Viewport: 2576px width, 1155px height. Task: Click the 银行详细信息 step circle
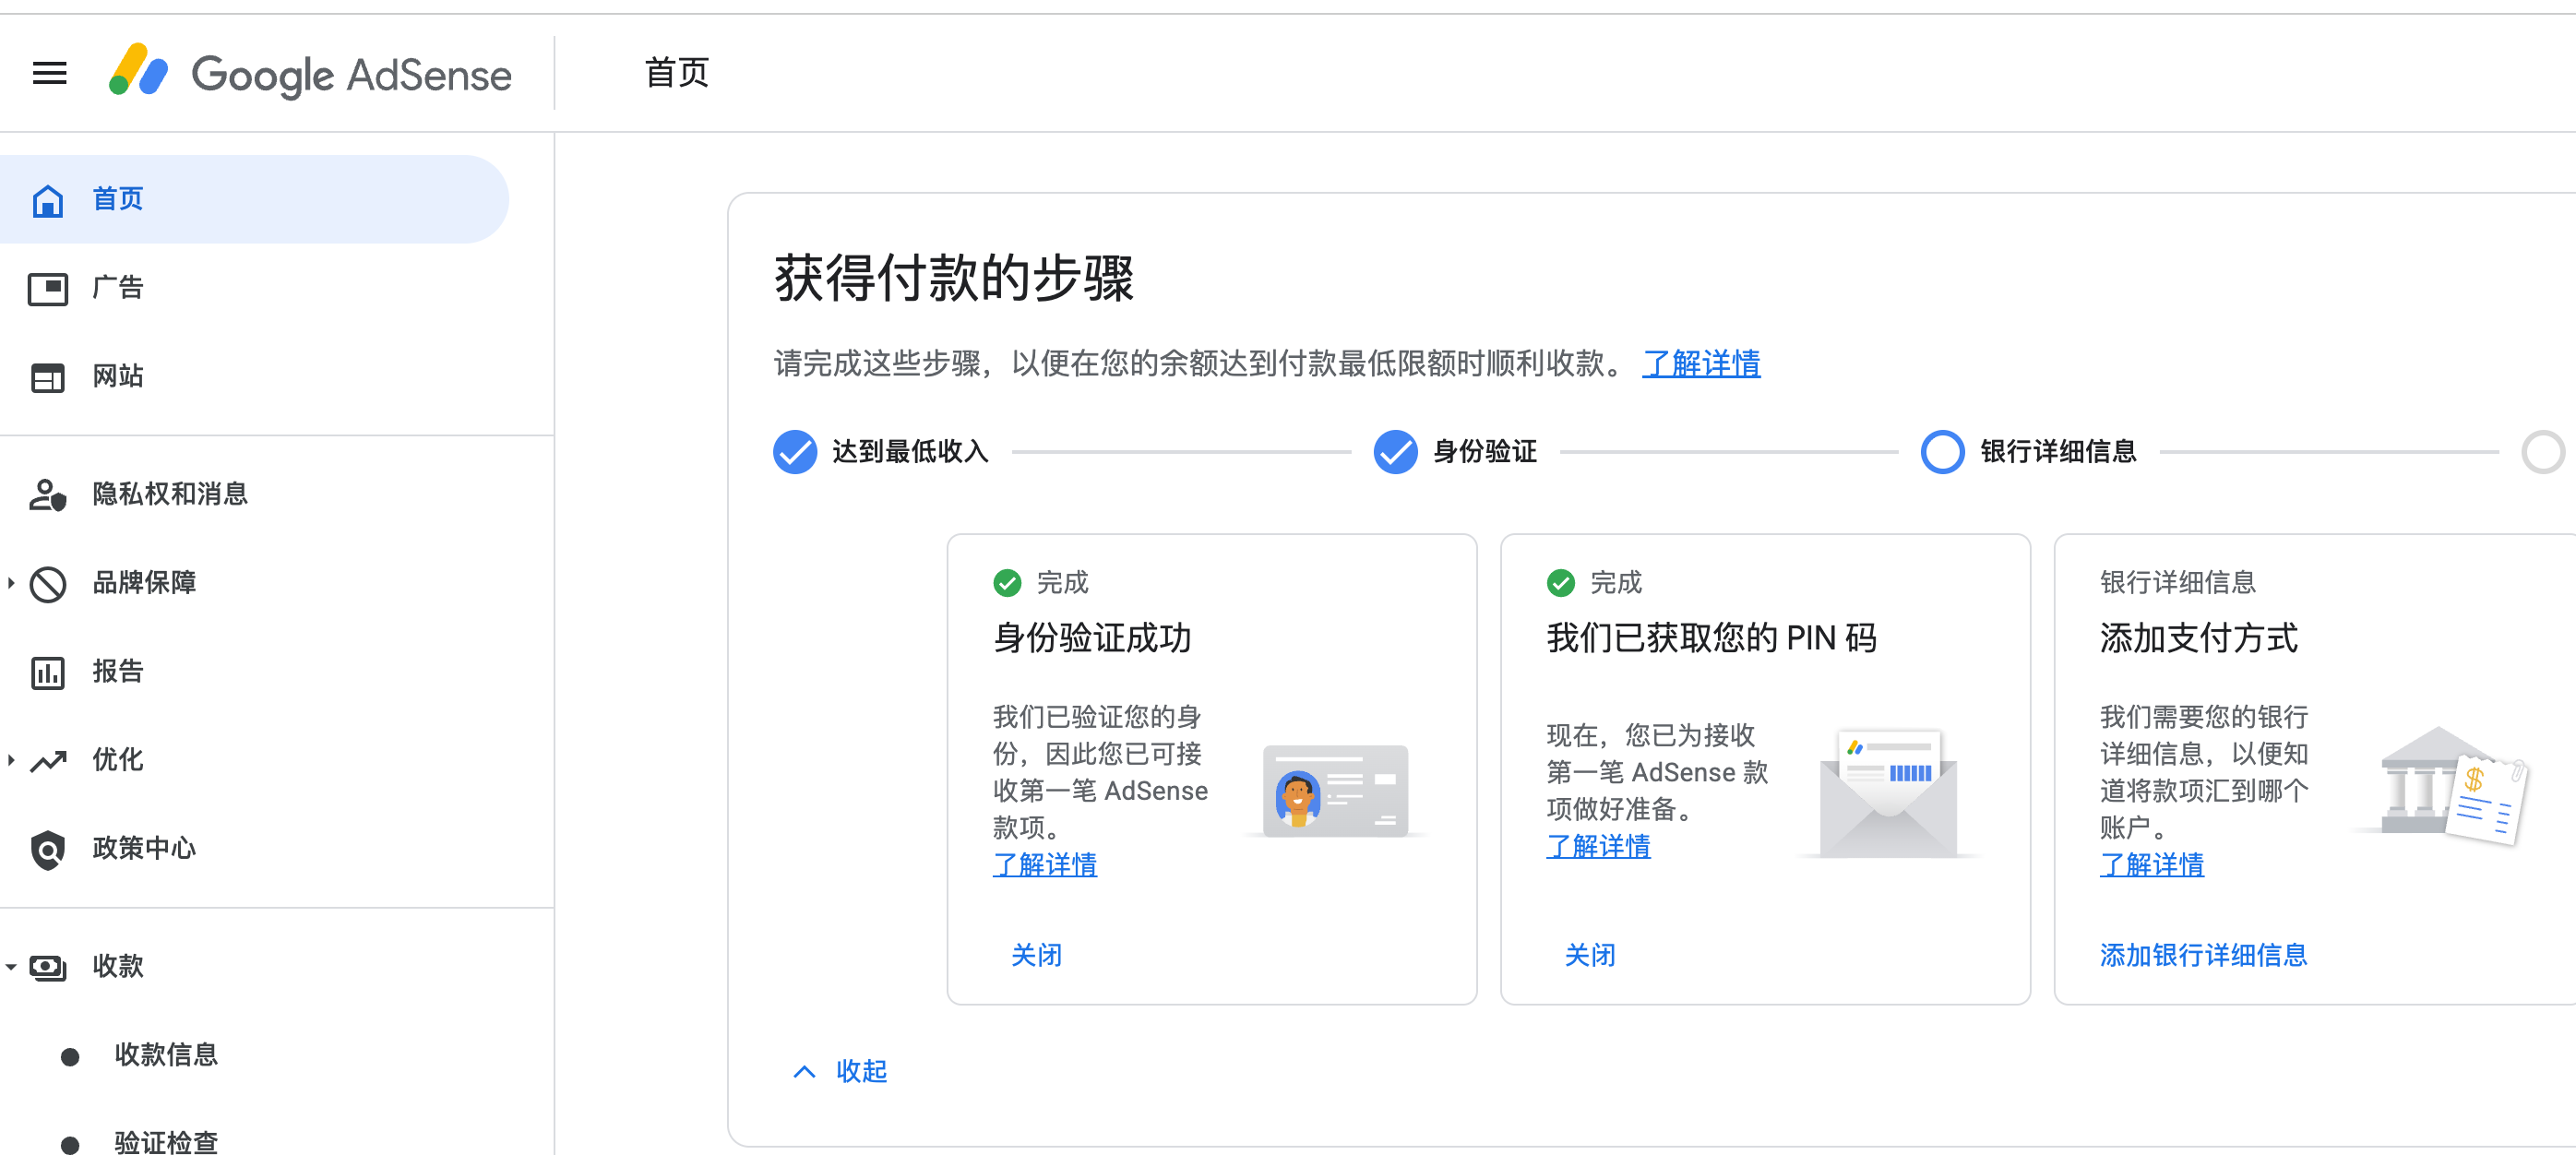pyautogui.click(x=1942, y=451)
